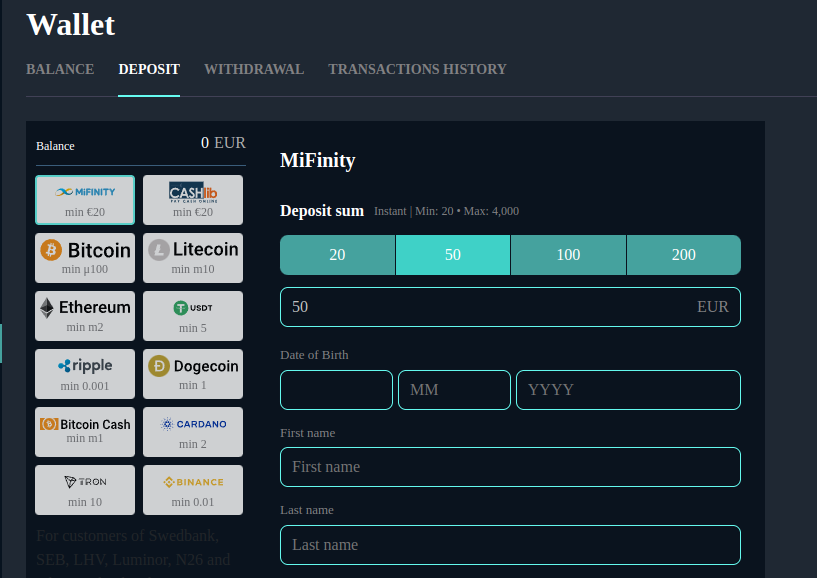Choose the 100 deposit preset
The width and height of the screenshot is (817, 578).
click(x=568, y=255)
